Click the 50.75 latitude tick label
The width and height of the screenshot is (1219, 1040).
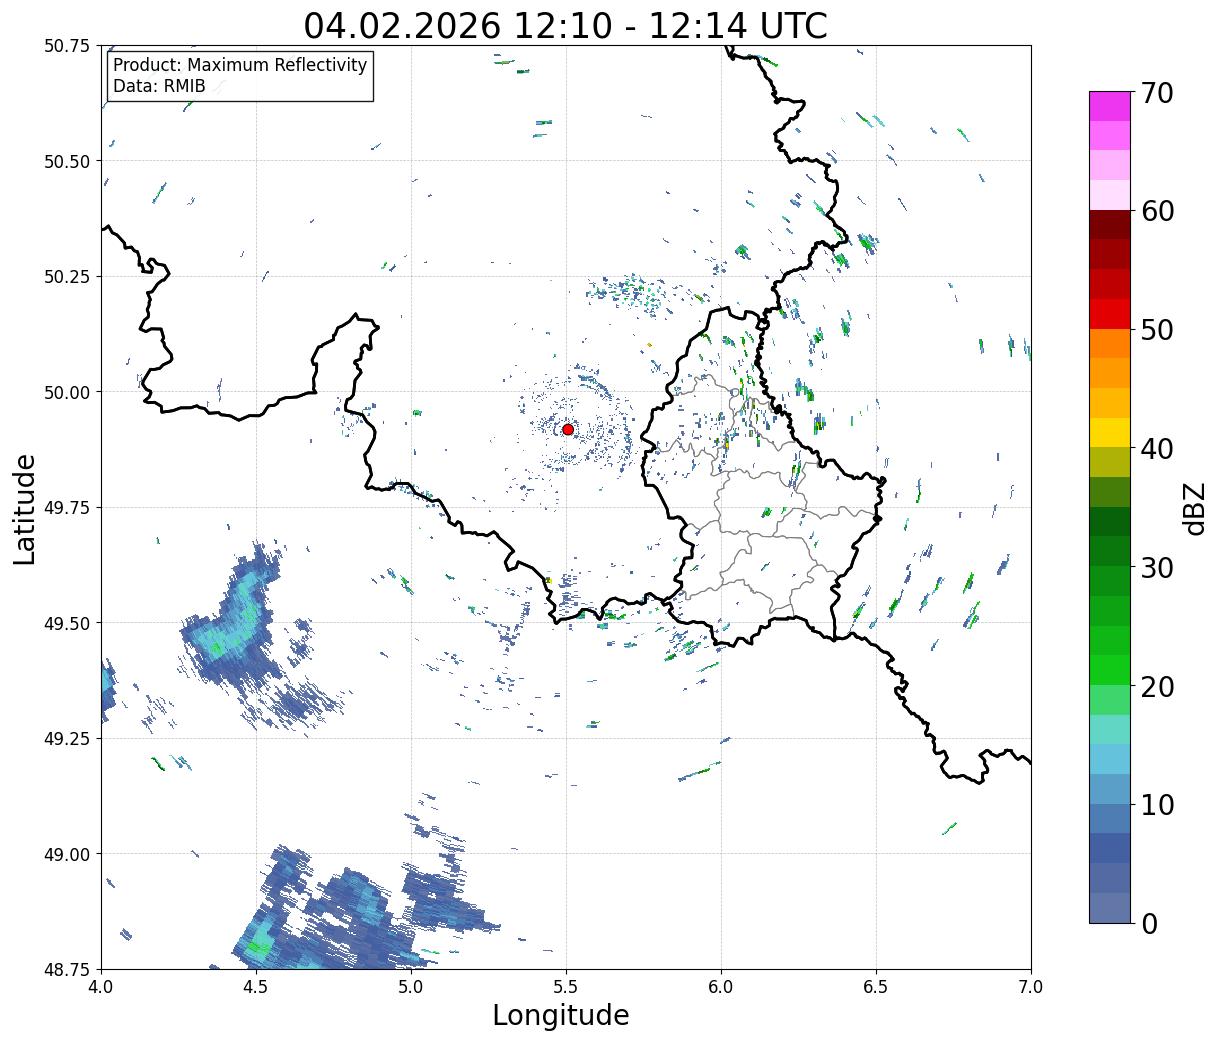67,46
